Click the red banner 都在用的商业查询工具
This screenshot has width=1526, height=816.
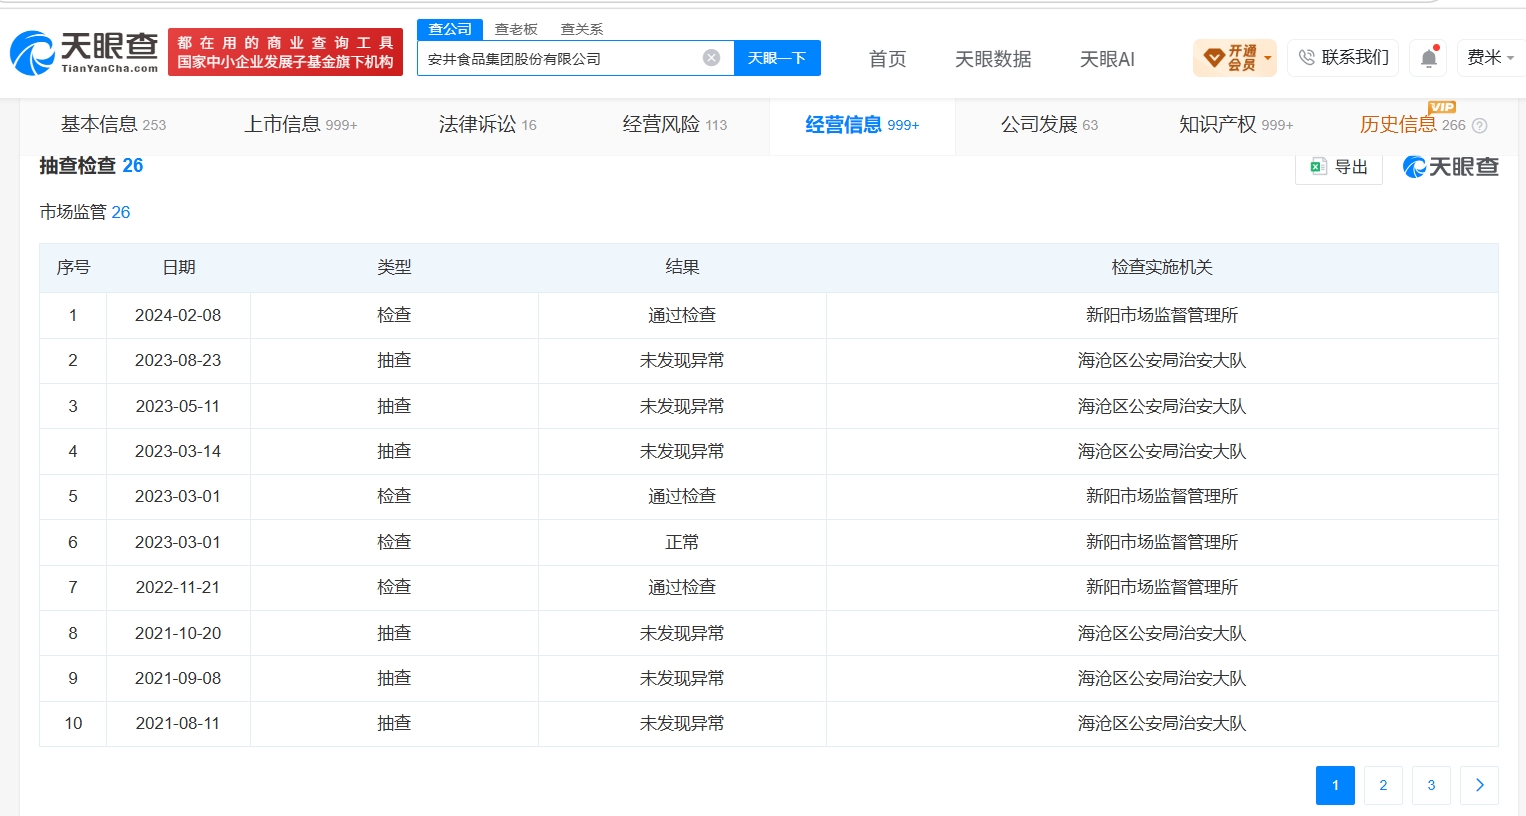[x=285, y=52]
